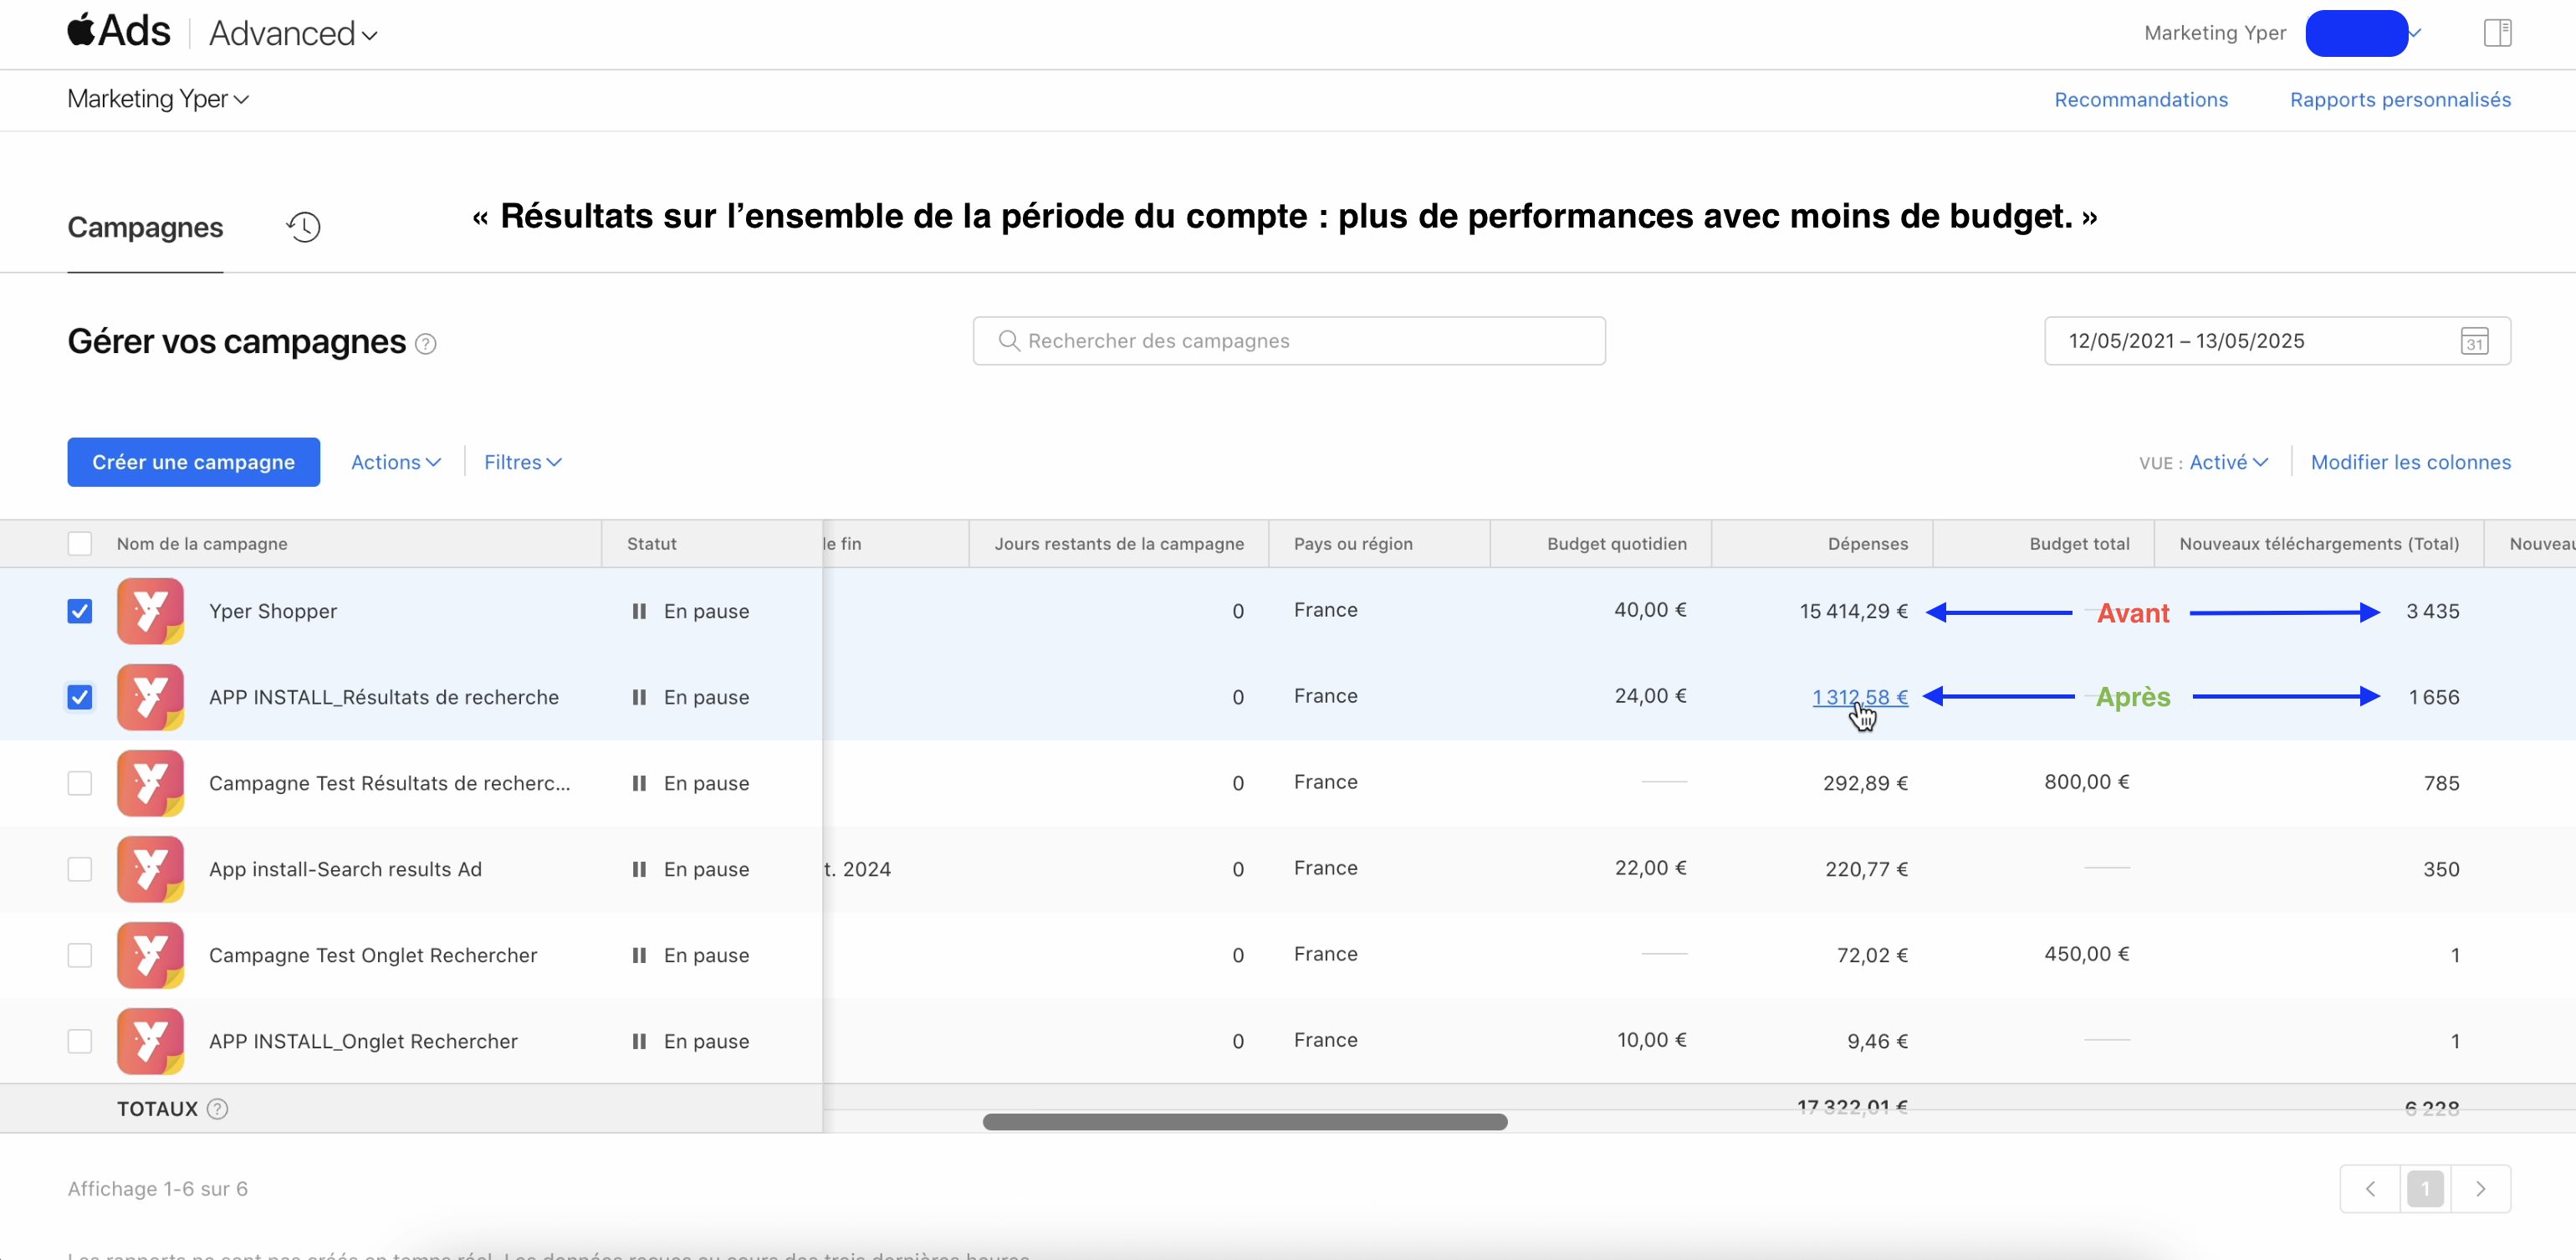Change the VUE: Activé view dropdown
2576x1260 pixels.
(x=2228, y=462)
